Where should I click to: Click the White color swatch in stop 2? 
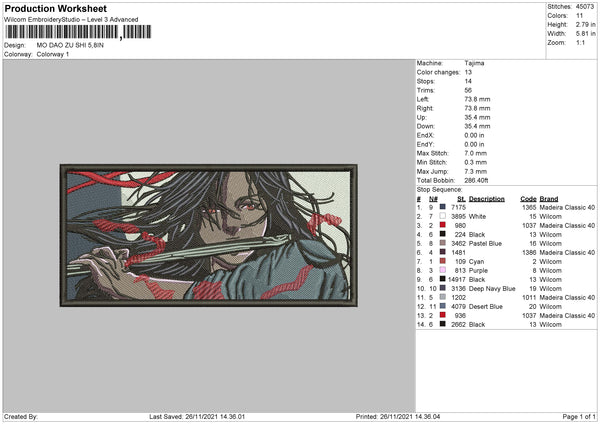(x=442, y=216)
